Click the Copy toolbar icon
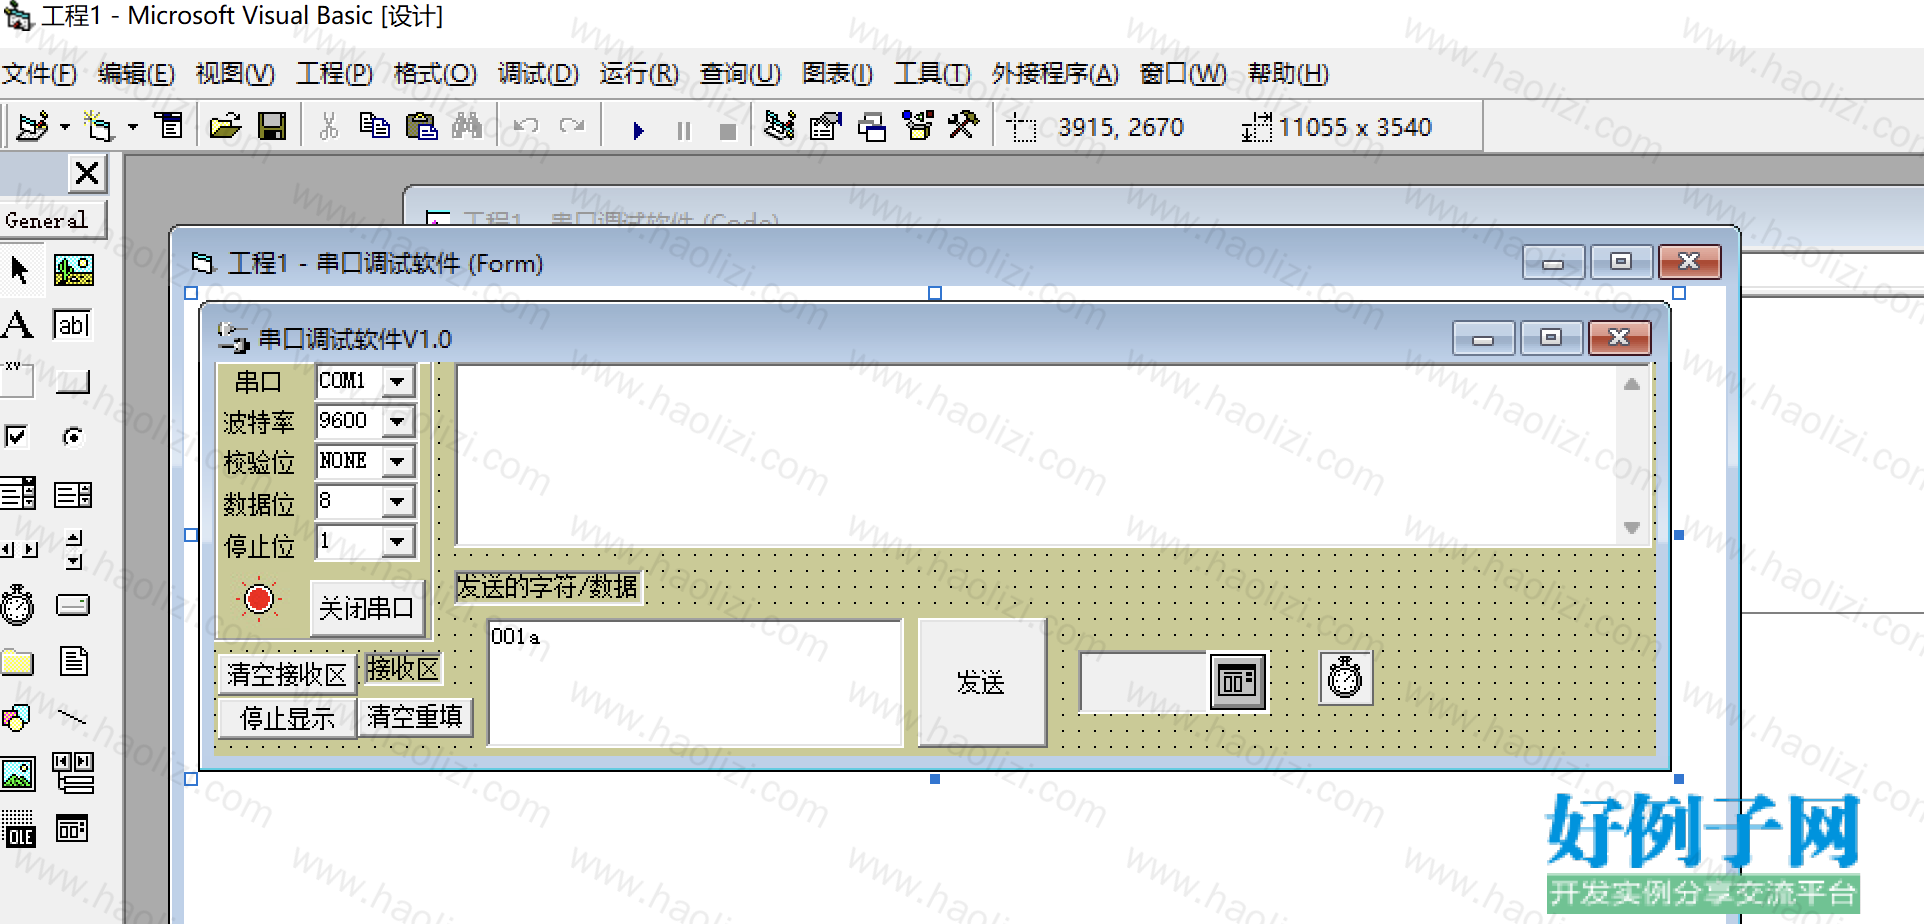Screen dimensions: 1924x924 pos(375,126)
